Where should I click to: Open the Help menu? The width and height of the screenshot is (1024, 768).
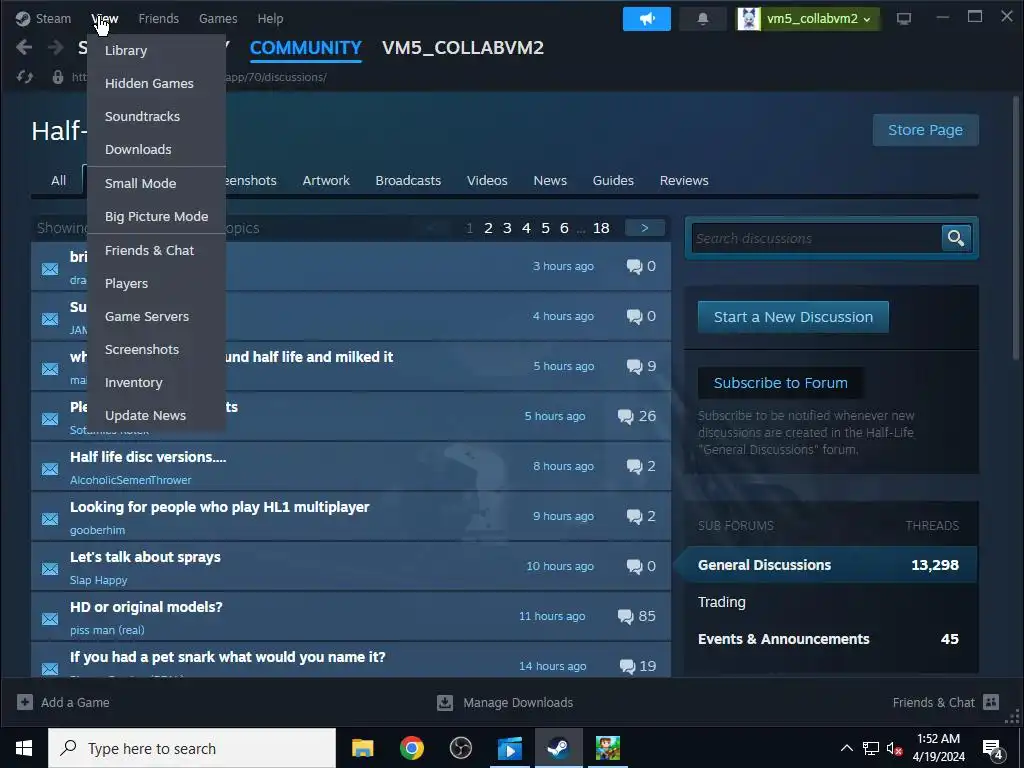coord(270,18)
